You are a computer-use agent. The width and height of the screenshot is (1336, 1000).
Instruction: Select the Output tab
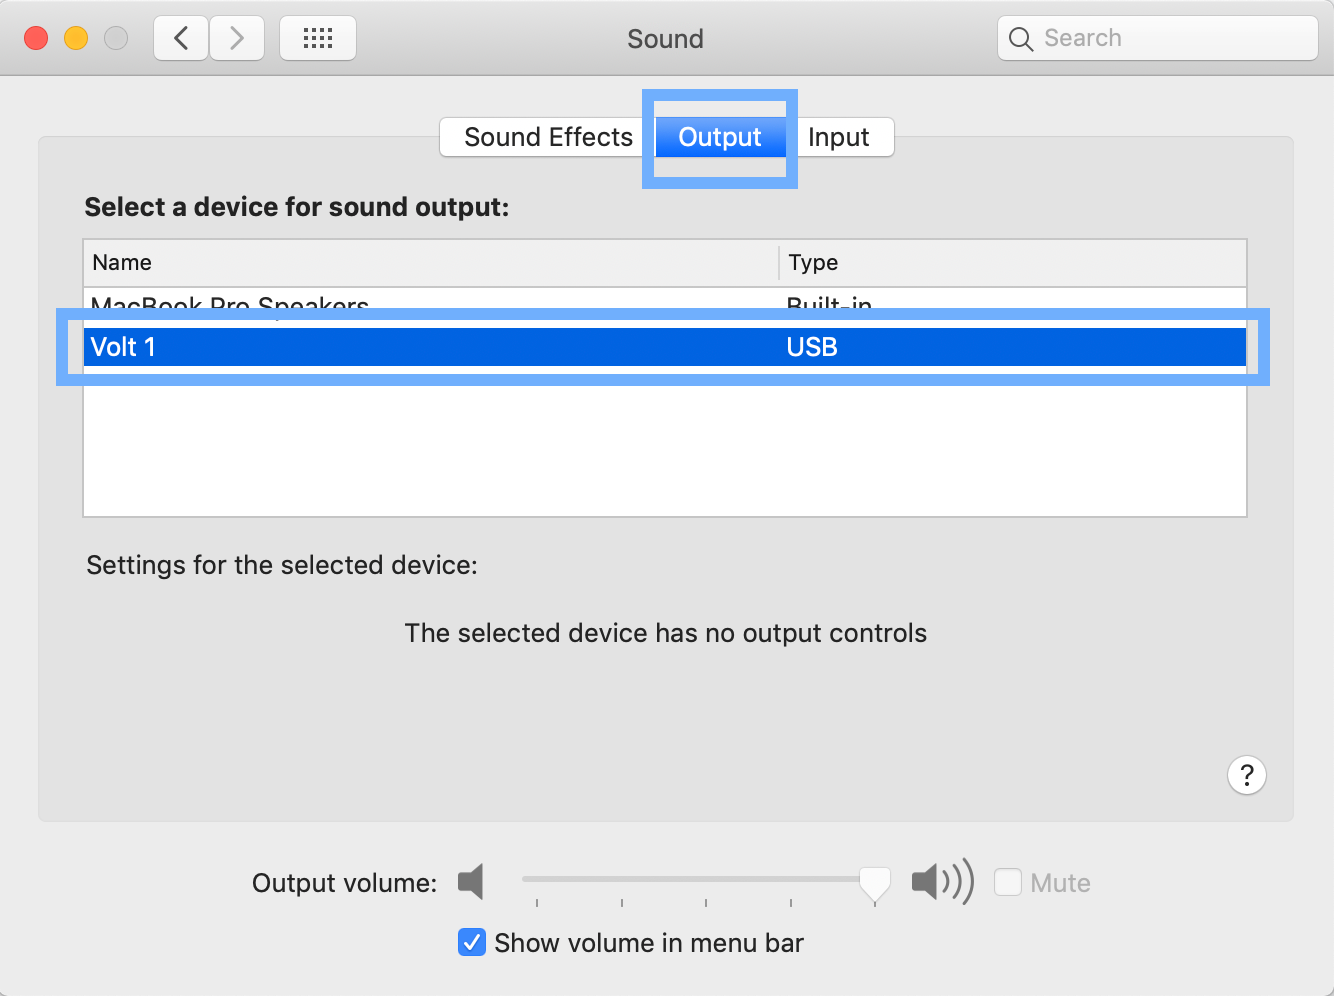tap(719, 137)
